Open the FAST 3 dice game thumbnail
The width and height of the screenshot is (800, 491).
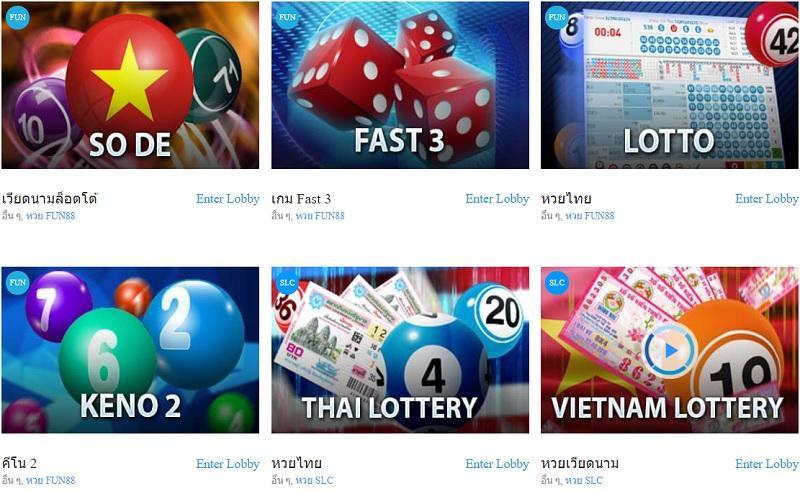[x=400, y=85]
